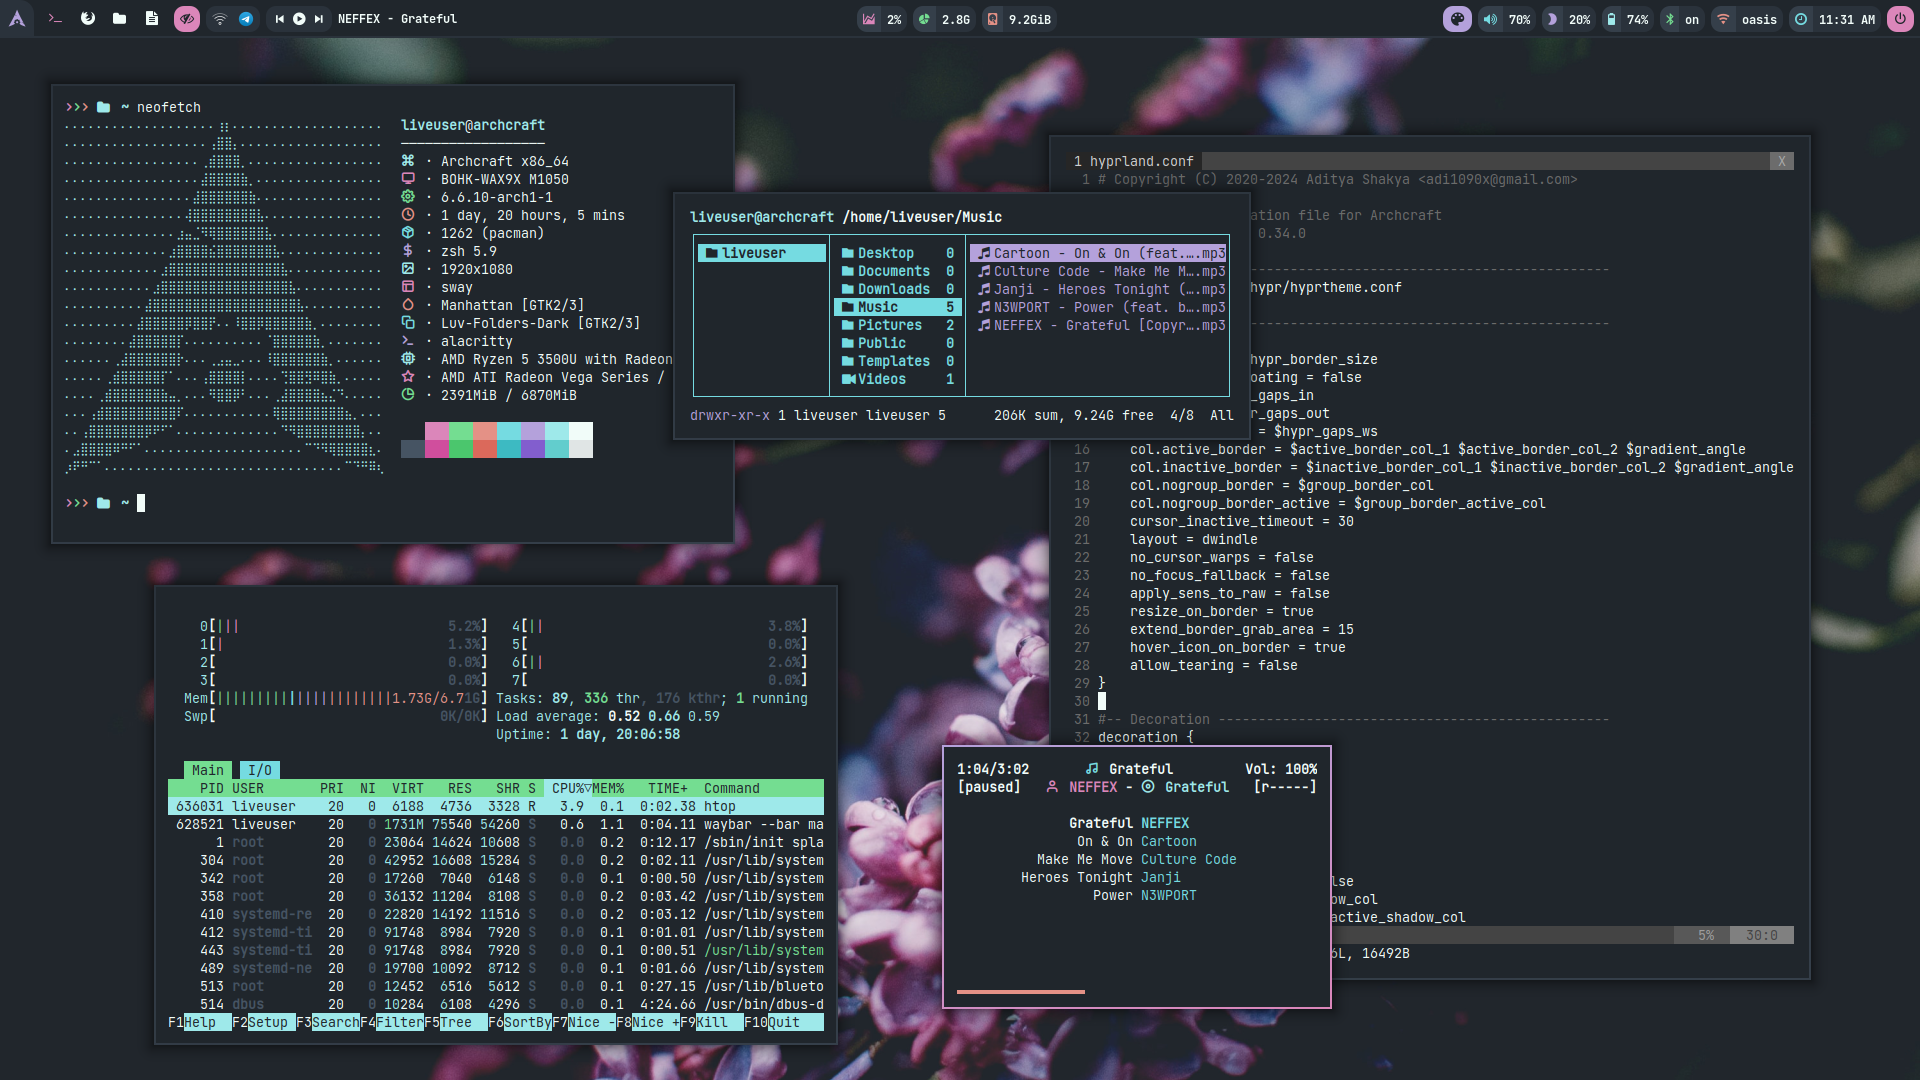This screenshot has width=1920, height=1080.
Task: Click the pink power menu button
Action: [1899, 19]
